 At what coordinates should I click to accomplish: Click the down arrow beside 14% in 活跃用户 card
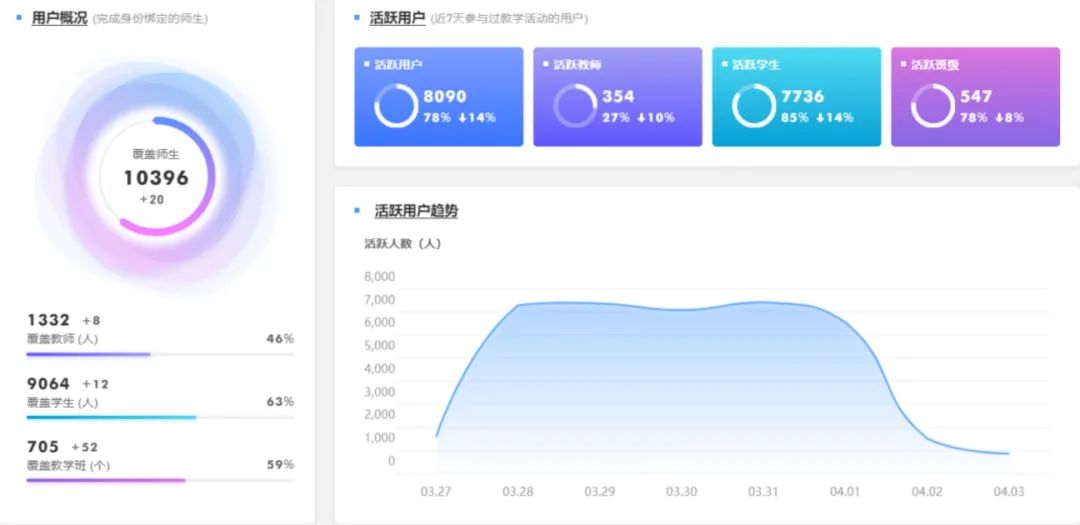click(463, 118)
